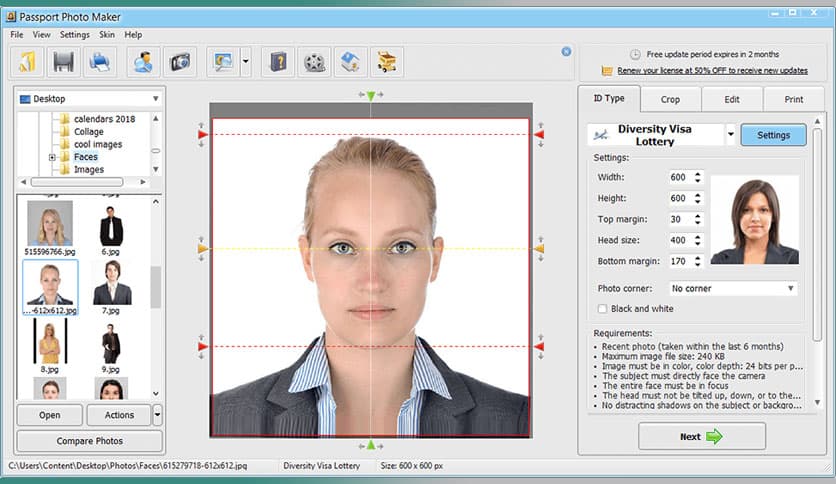
Task: Click green top center alignment marker
Action: click(x=371, y=95)
